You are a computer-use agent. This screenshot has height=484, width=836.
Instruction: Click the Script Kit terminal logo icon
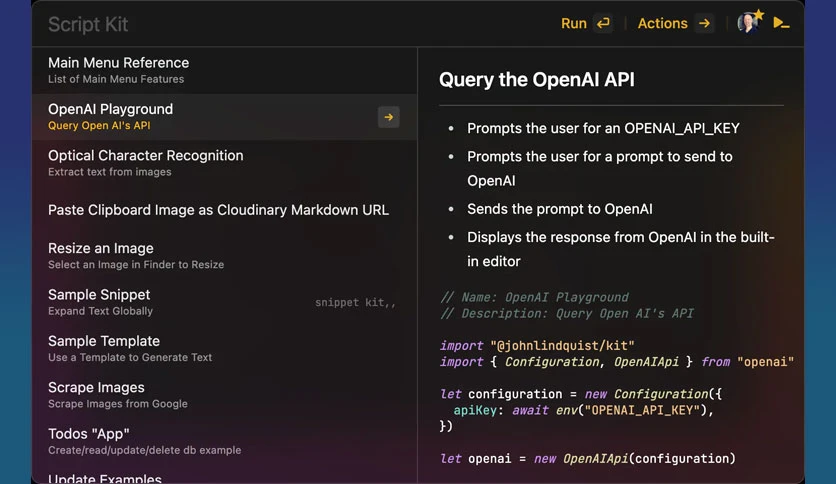pyautogui.click(x=782, y=23)
